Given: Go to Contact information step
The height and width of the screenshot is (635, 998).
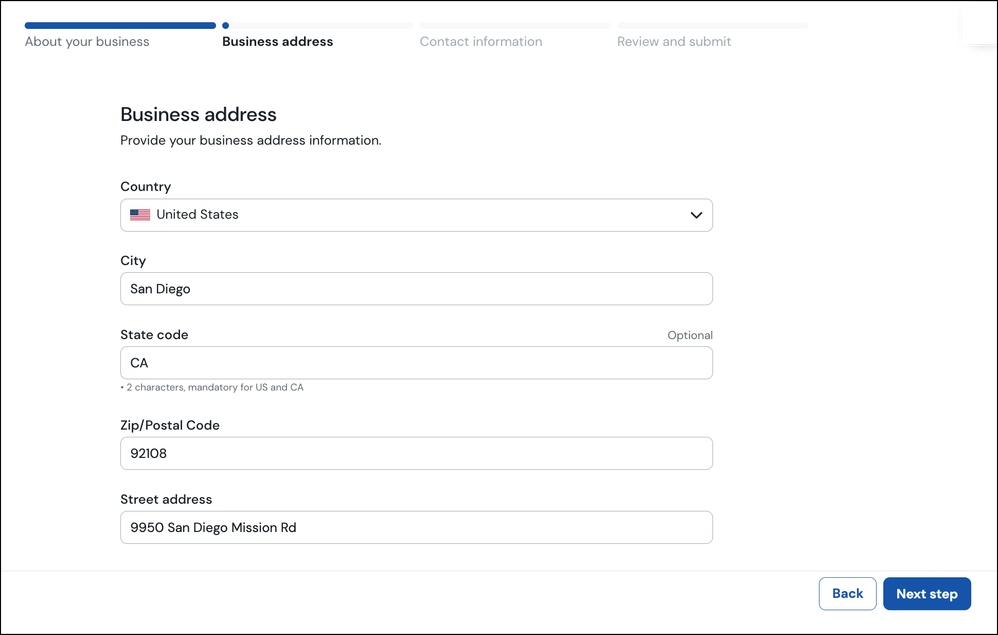Looking at the screenshot, I should (x=481, y=41).
